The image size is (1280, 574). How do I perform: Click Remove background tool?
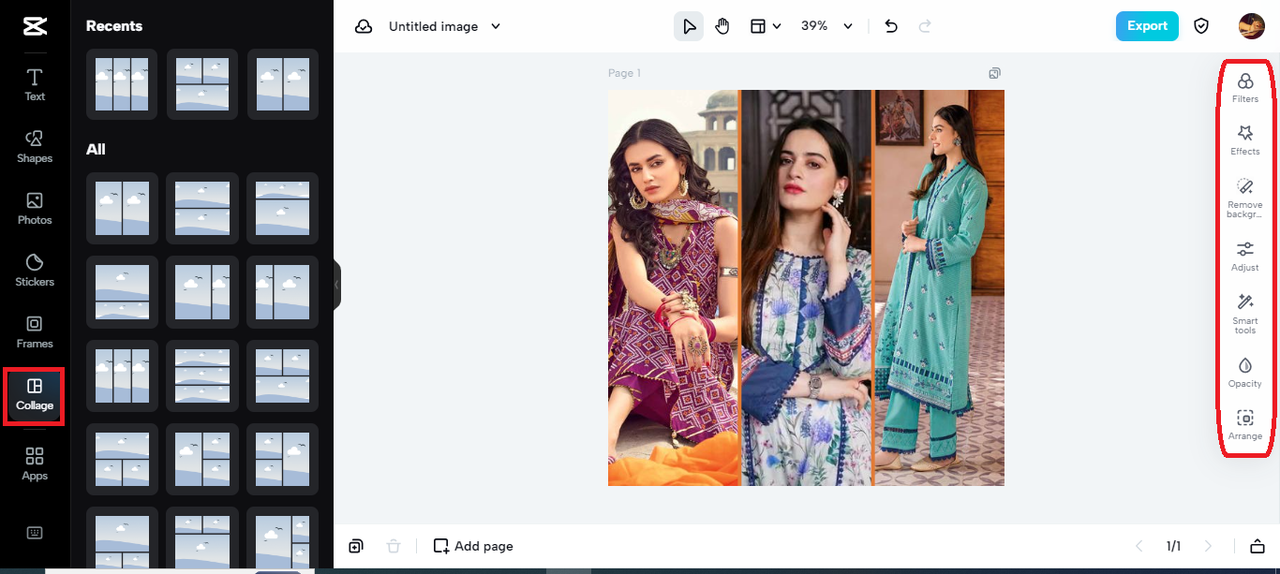pyautogui.click(x=1245, y=198)
